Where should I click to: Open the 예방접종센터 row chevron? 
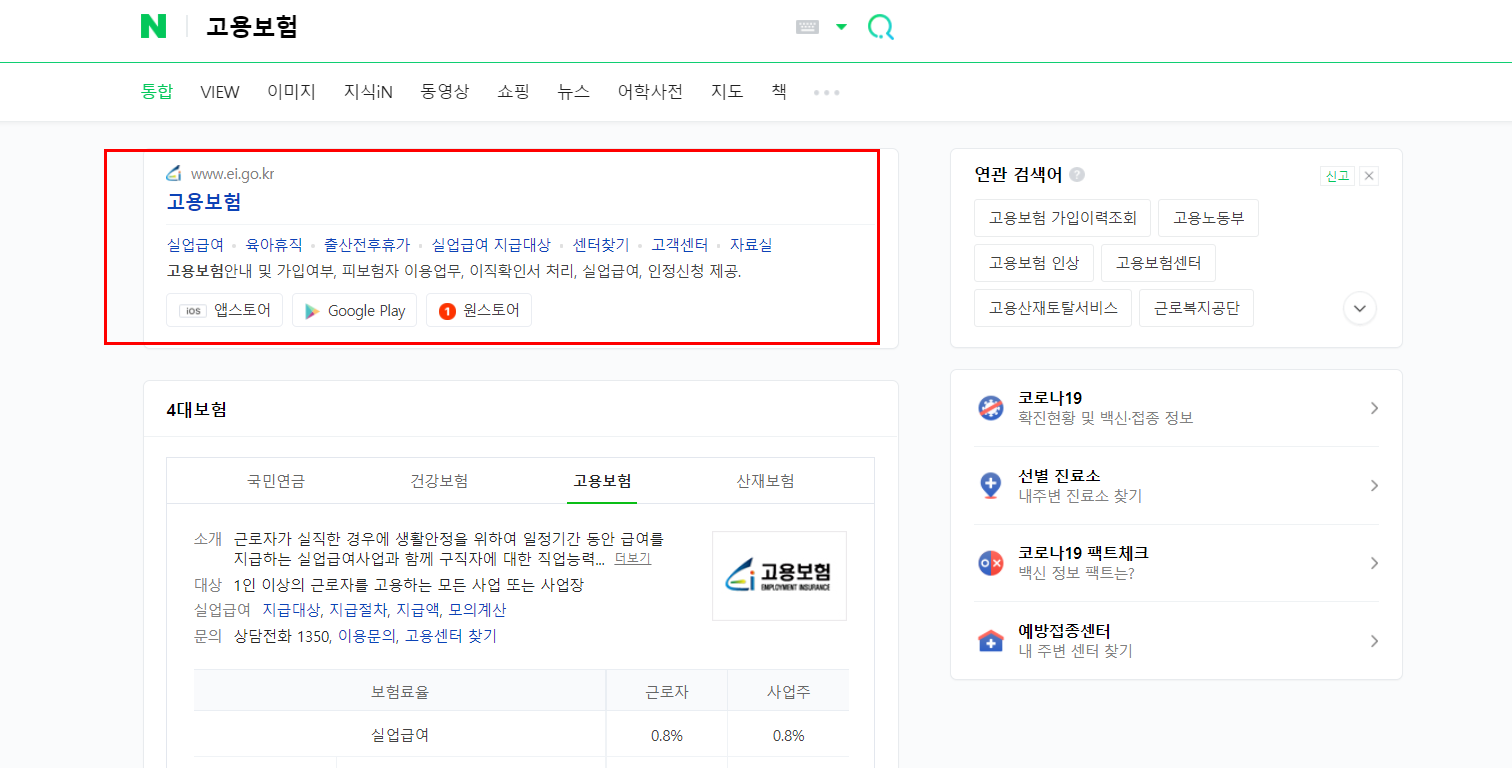[1375, 641]
